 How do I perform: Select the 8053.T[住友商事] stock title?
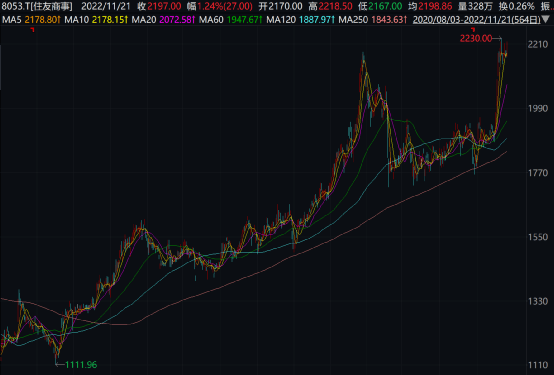point(37,6)
